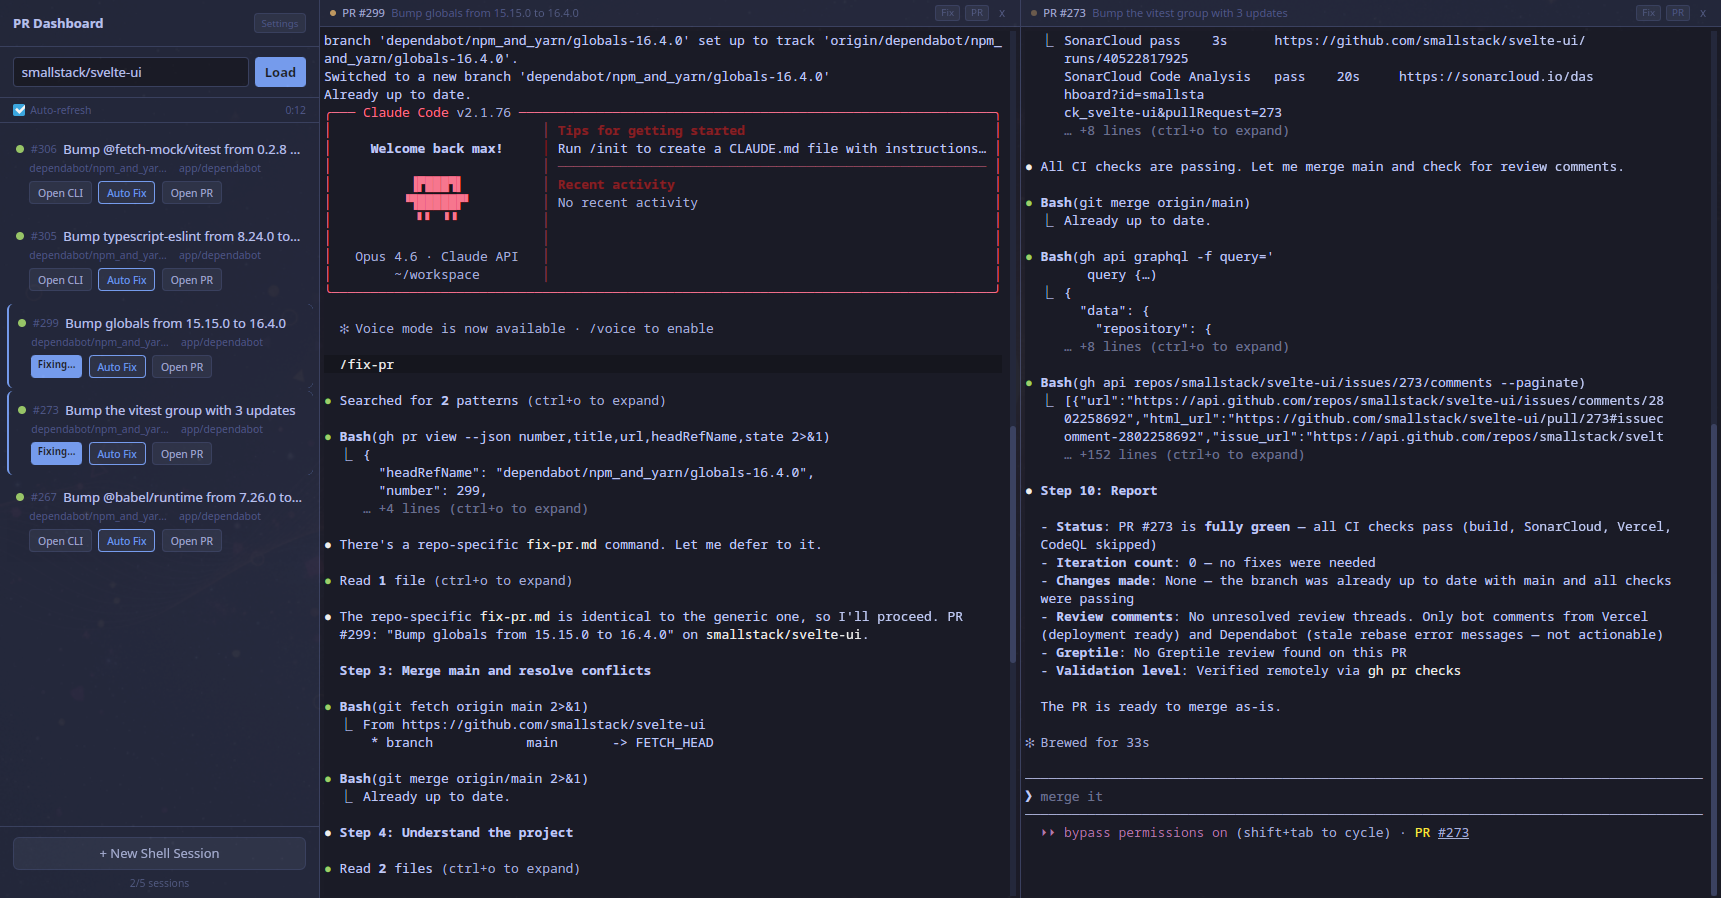Open PR #267 babel/runtime in browser
This screenshot has width=1721, height=898.
pyautogui.click(x=191, y=541)
